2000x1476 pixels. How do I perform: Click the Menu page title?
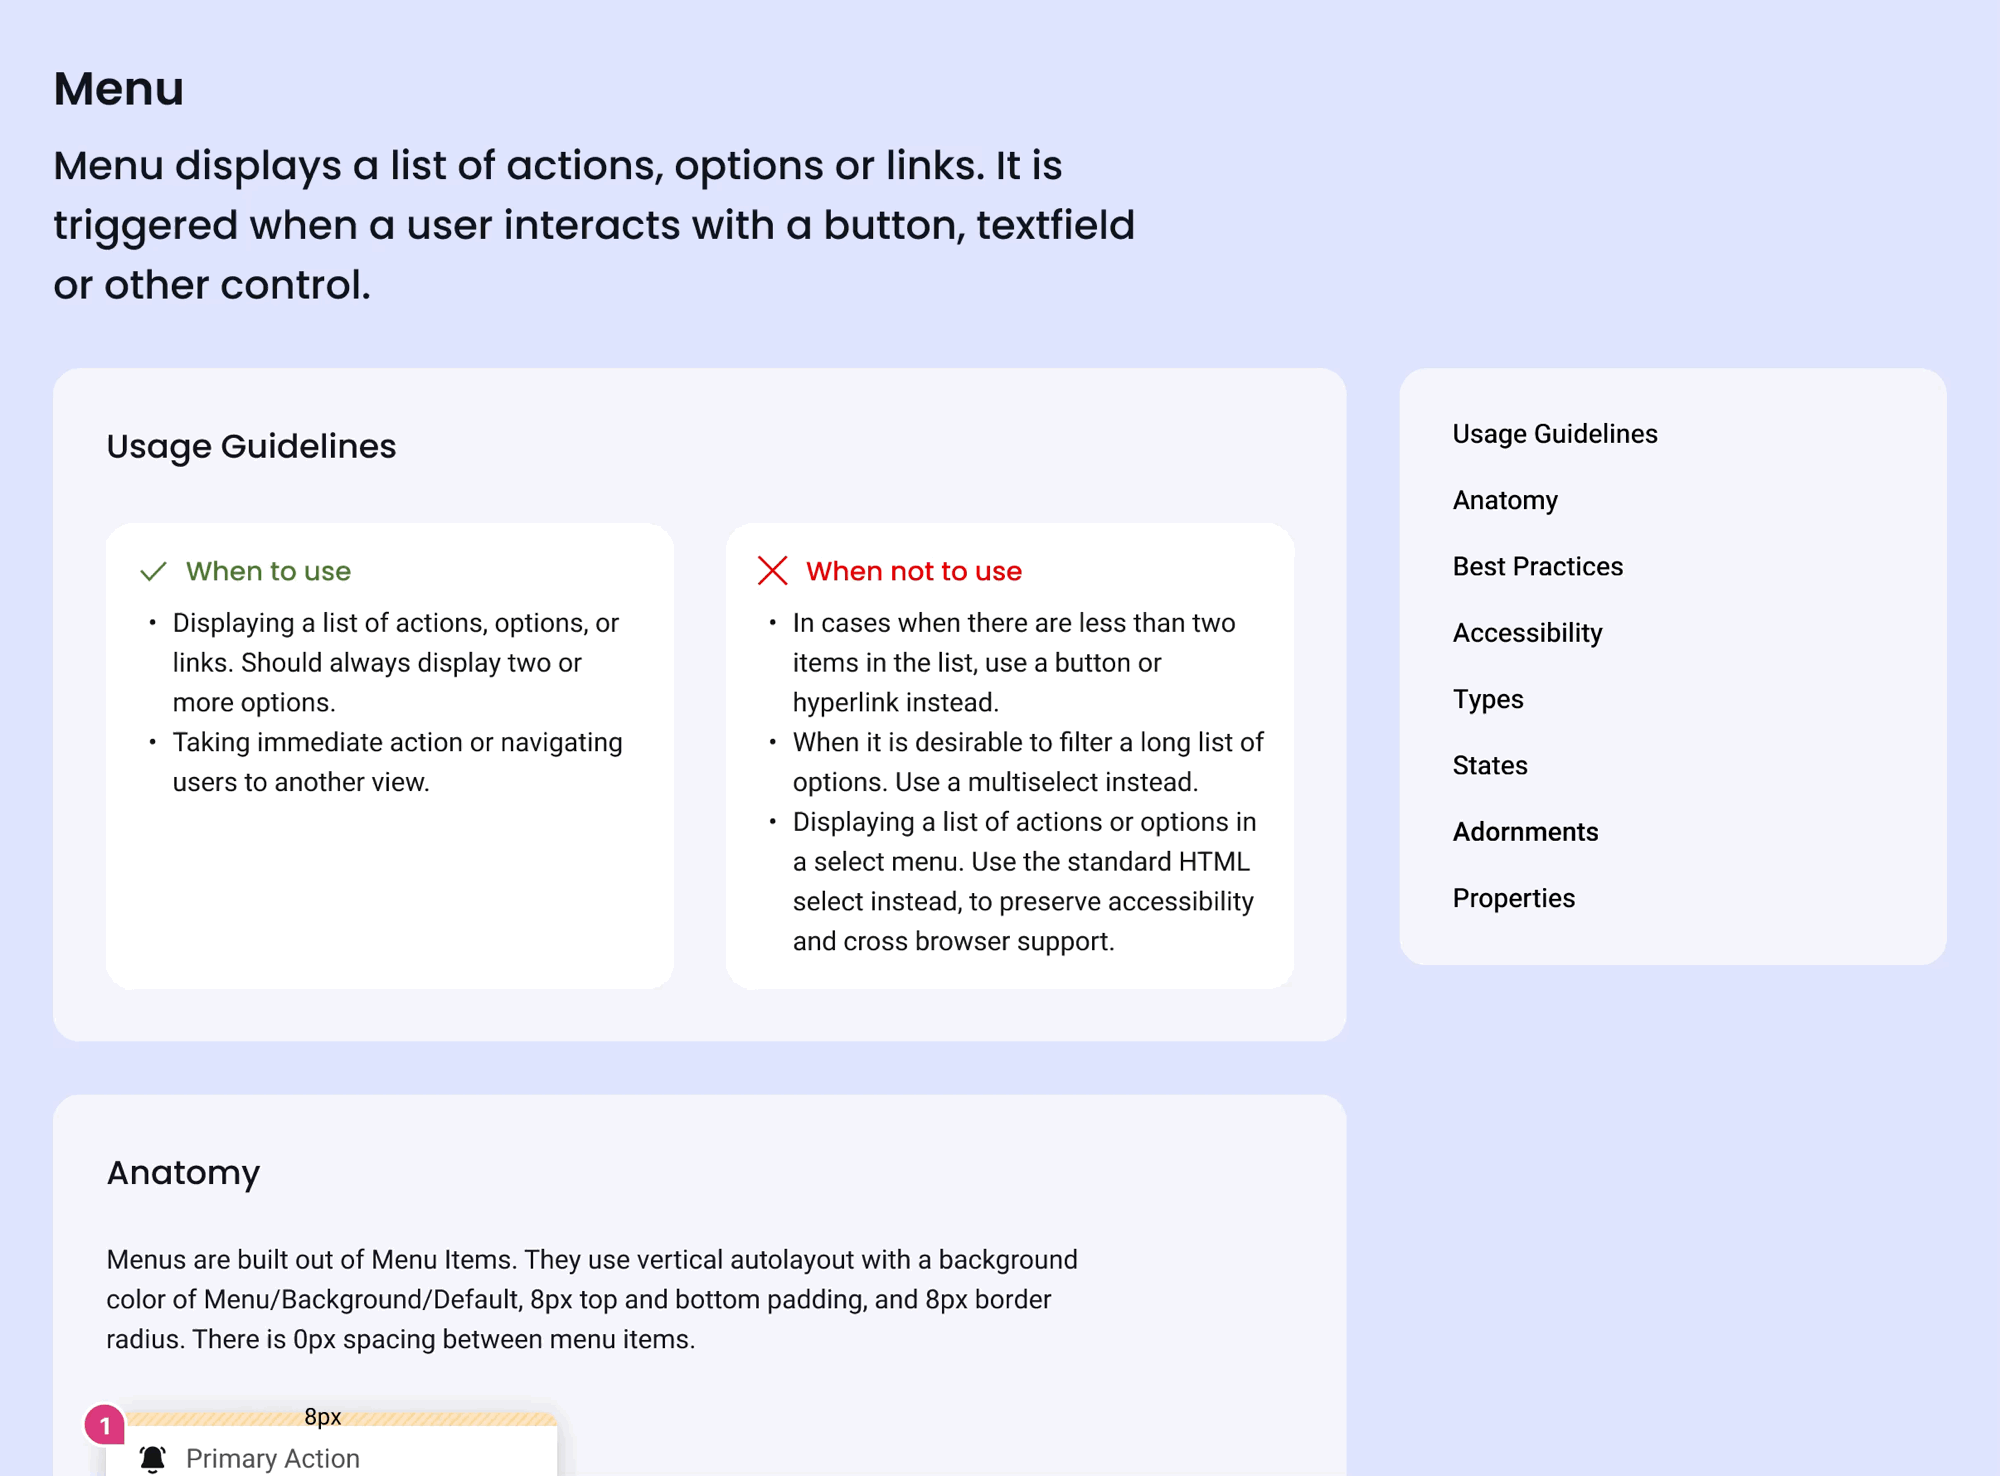119,88
